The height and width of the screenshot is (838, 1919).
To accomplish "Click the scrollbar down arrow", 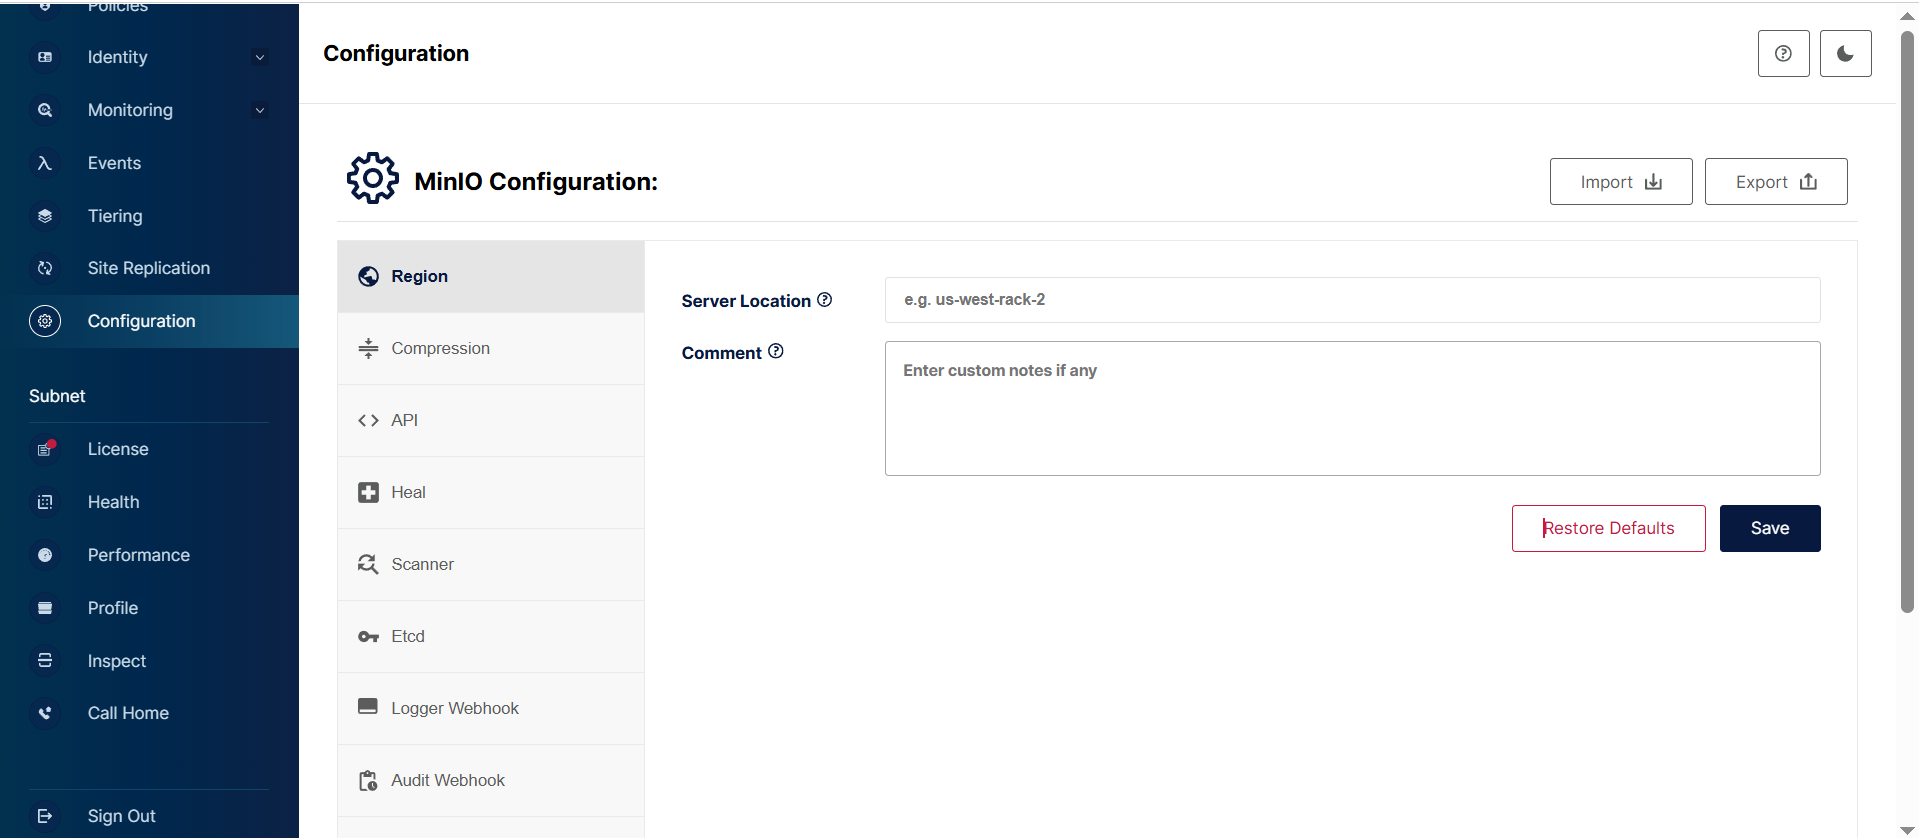I will click(x=1907, y=830).
